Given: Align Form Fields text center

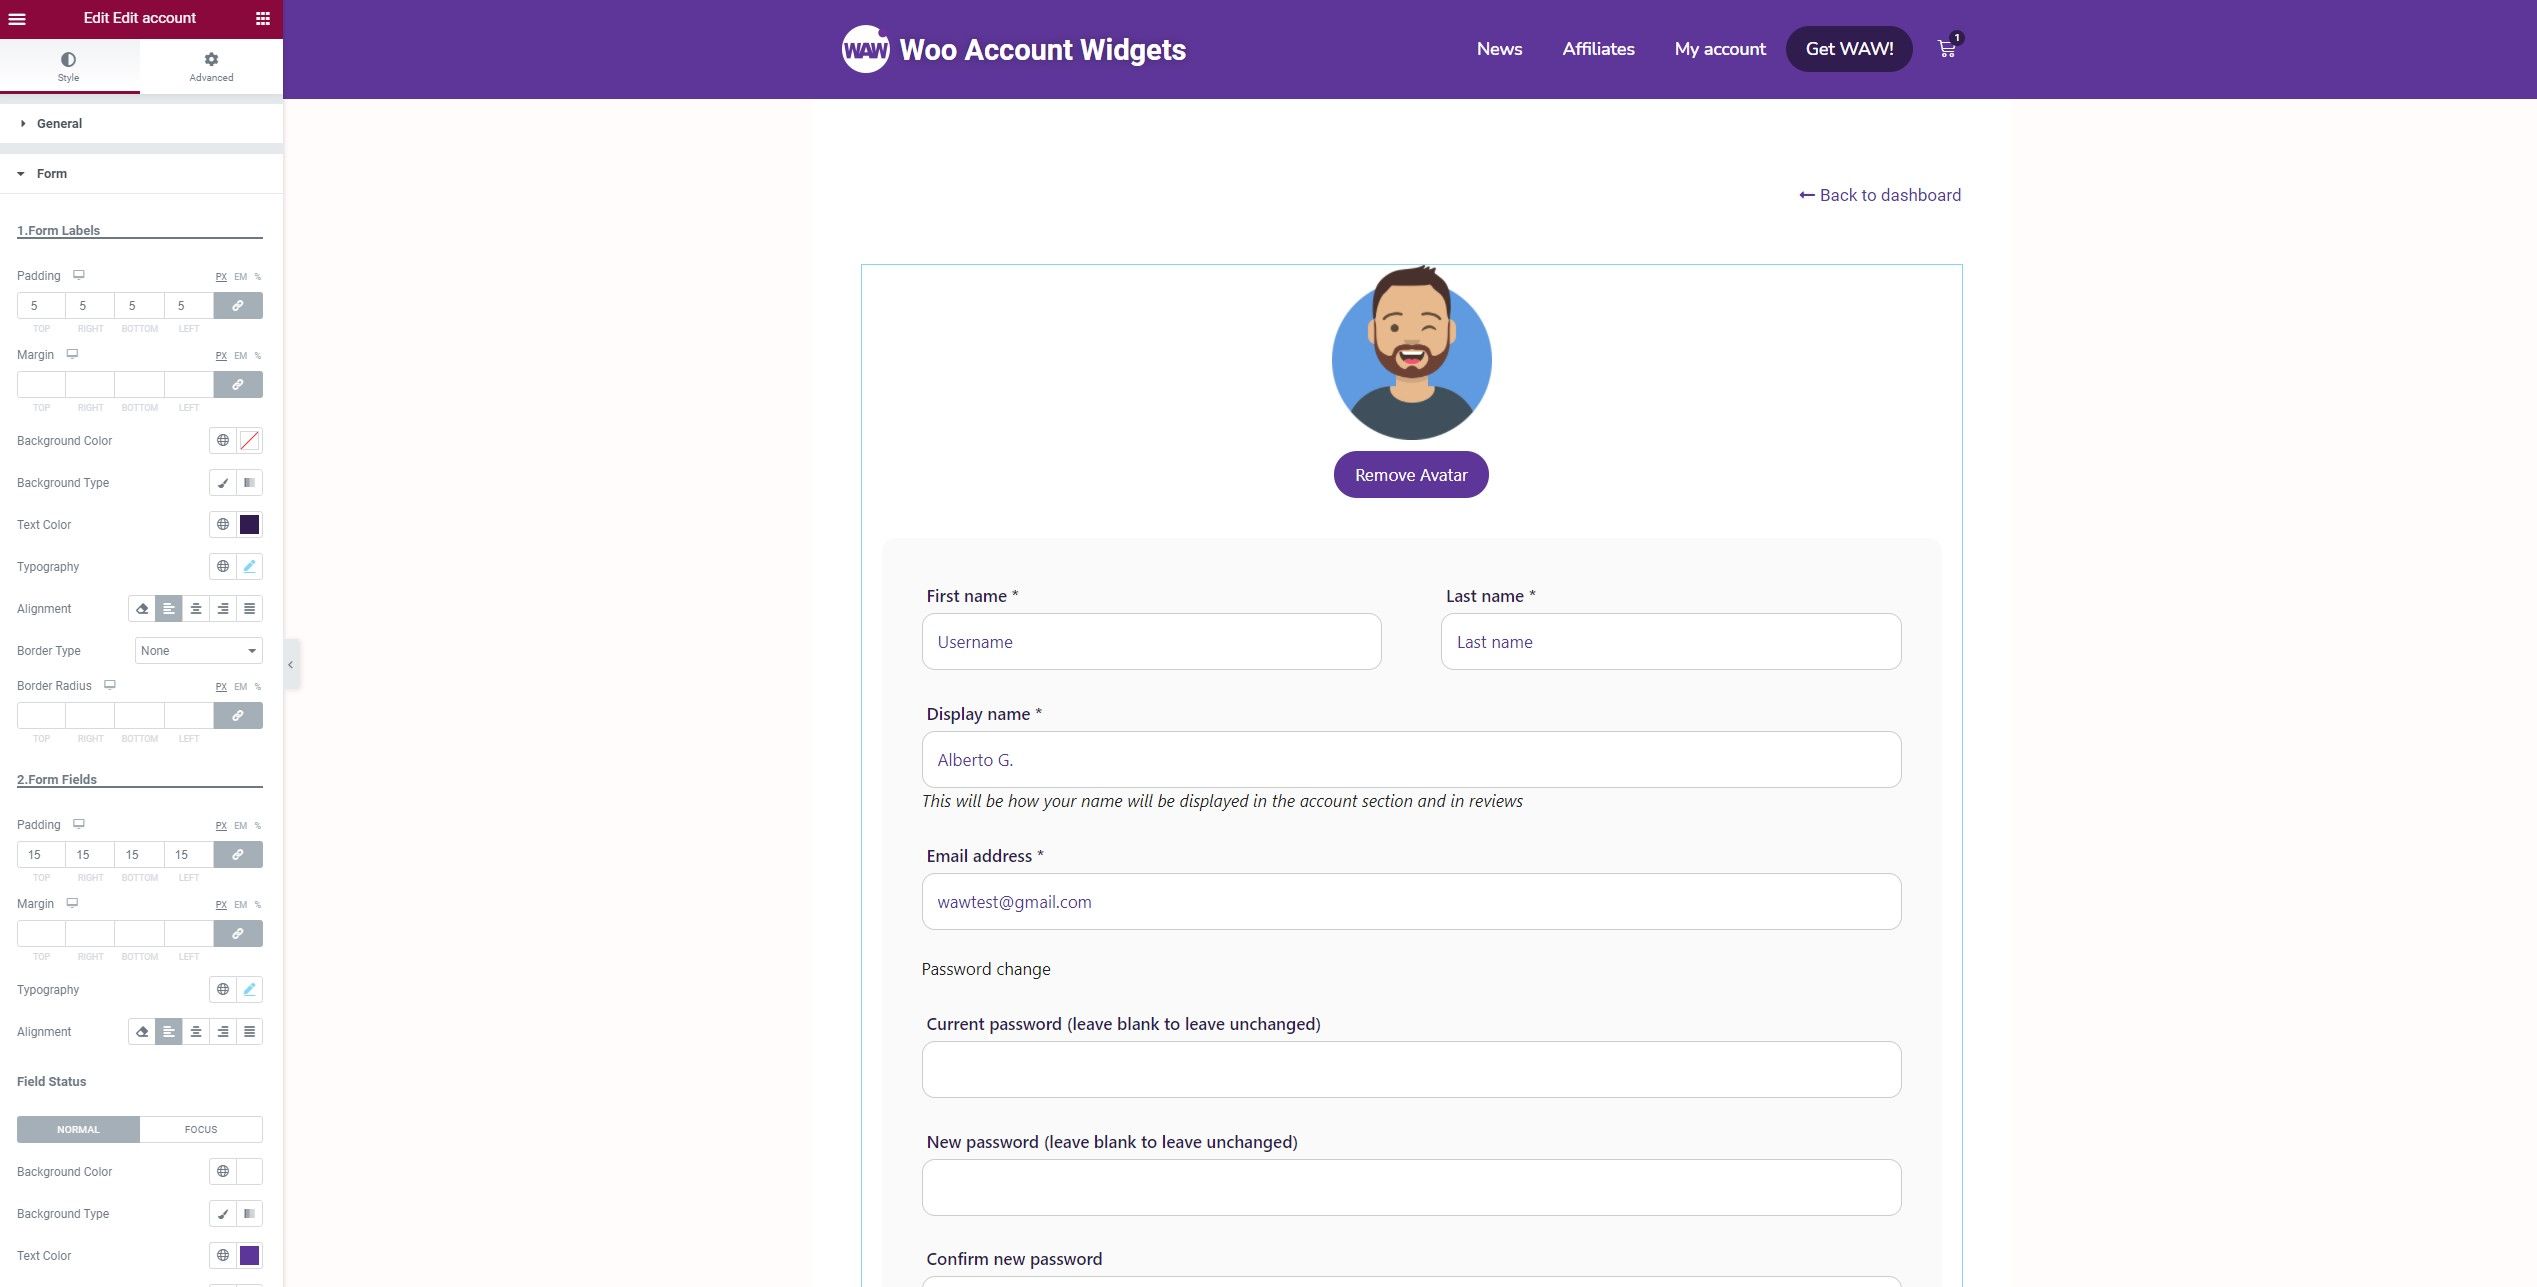Looking at the screenshot, I should point(196,1031).
